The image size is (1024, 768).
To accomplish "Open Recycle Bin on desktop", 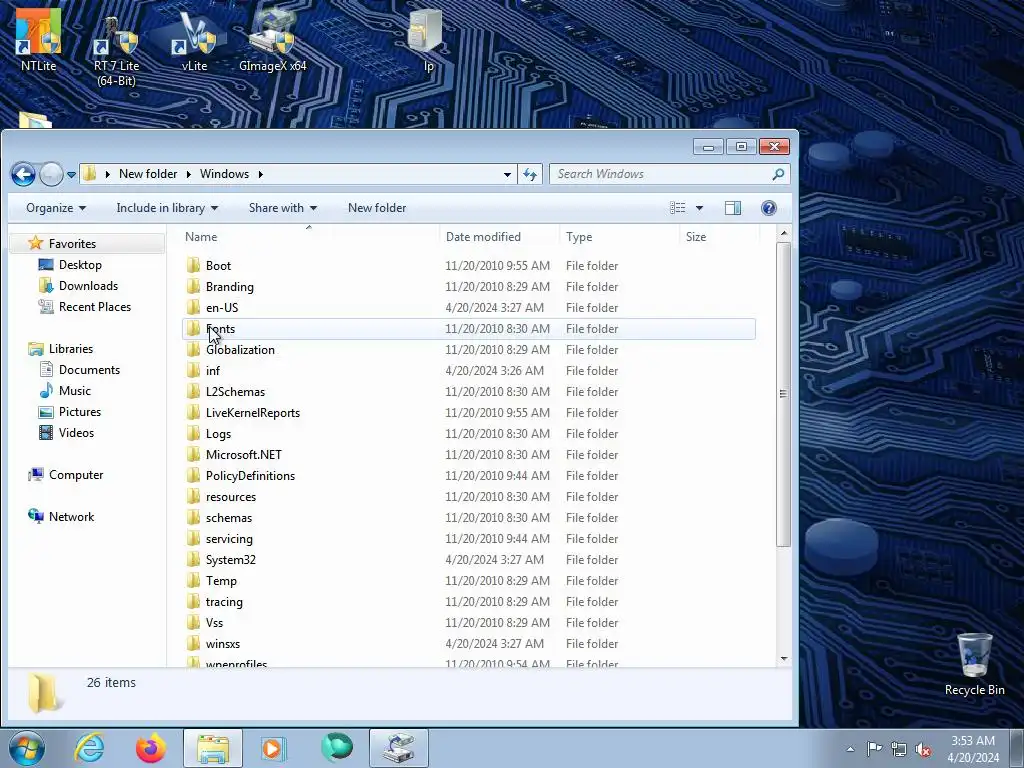I will click(x=974, y=664).
